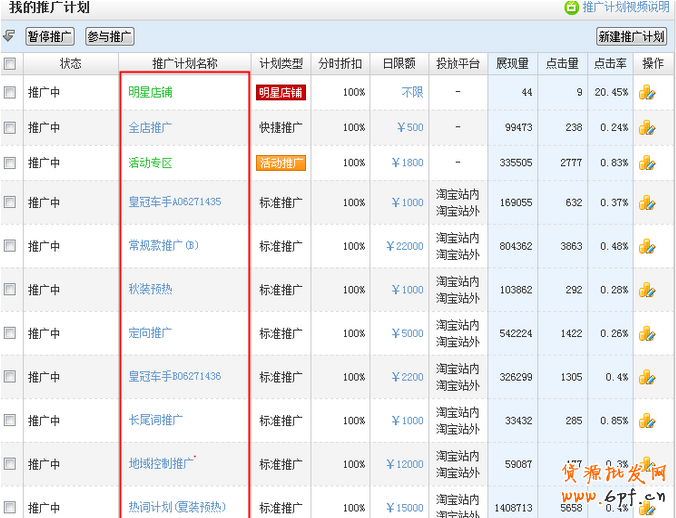Screen dimensions: 676x518
Task: Click the 不限 daily limit link
Action: [413, 92]
